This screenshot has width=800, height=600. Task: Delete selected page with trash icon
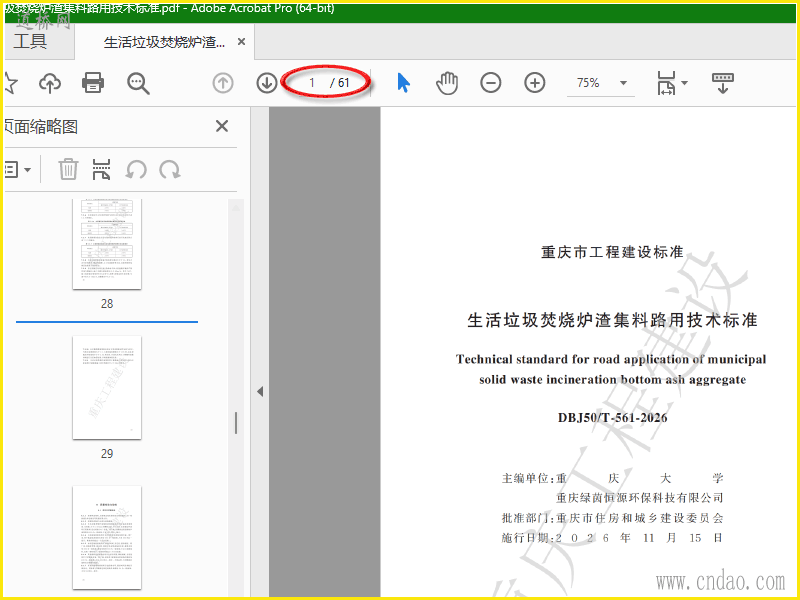tap(68, 169)
